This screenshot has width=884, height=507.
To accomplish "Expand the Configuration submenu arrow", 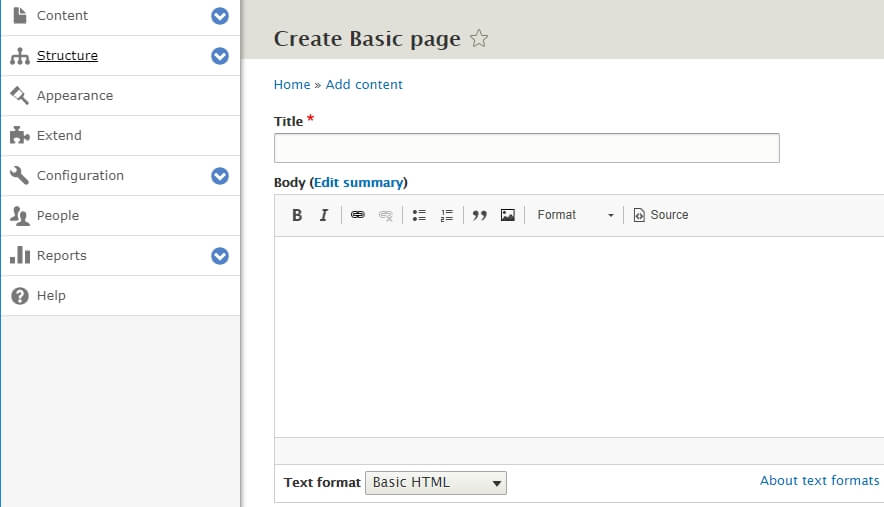I will pyautogui.click(x=220, y=176).
